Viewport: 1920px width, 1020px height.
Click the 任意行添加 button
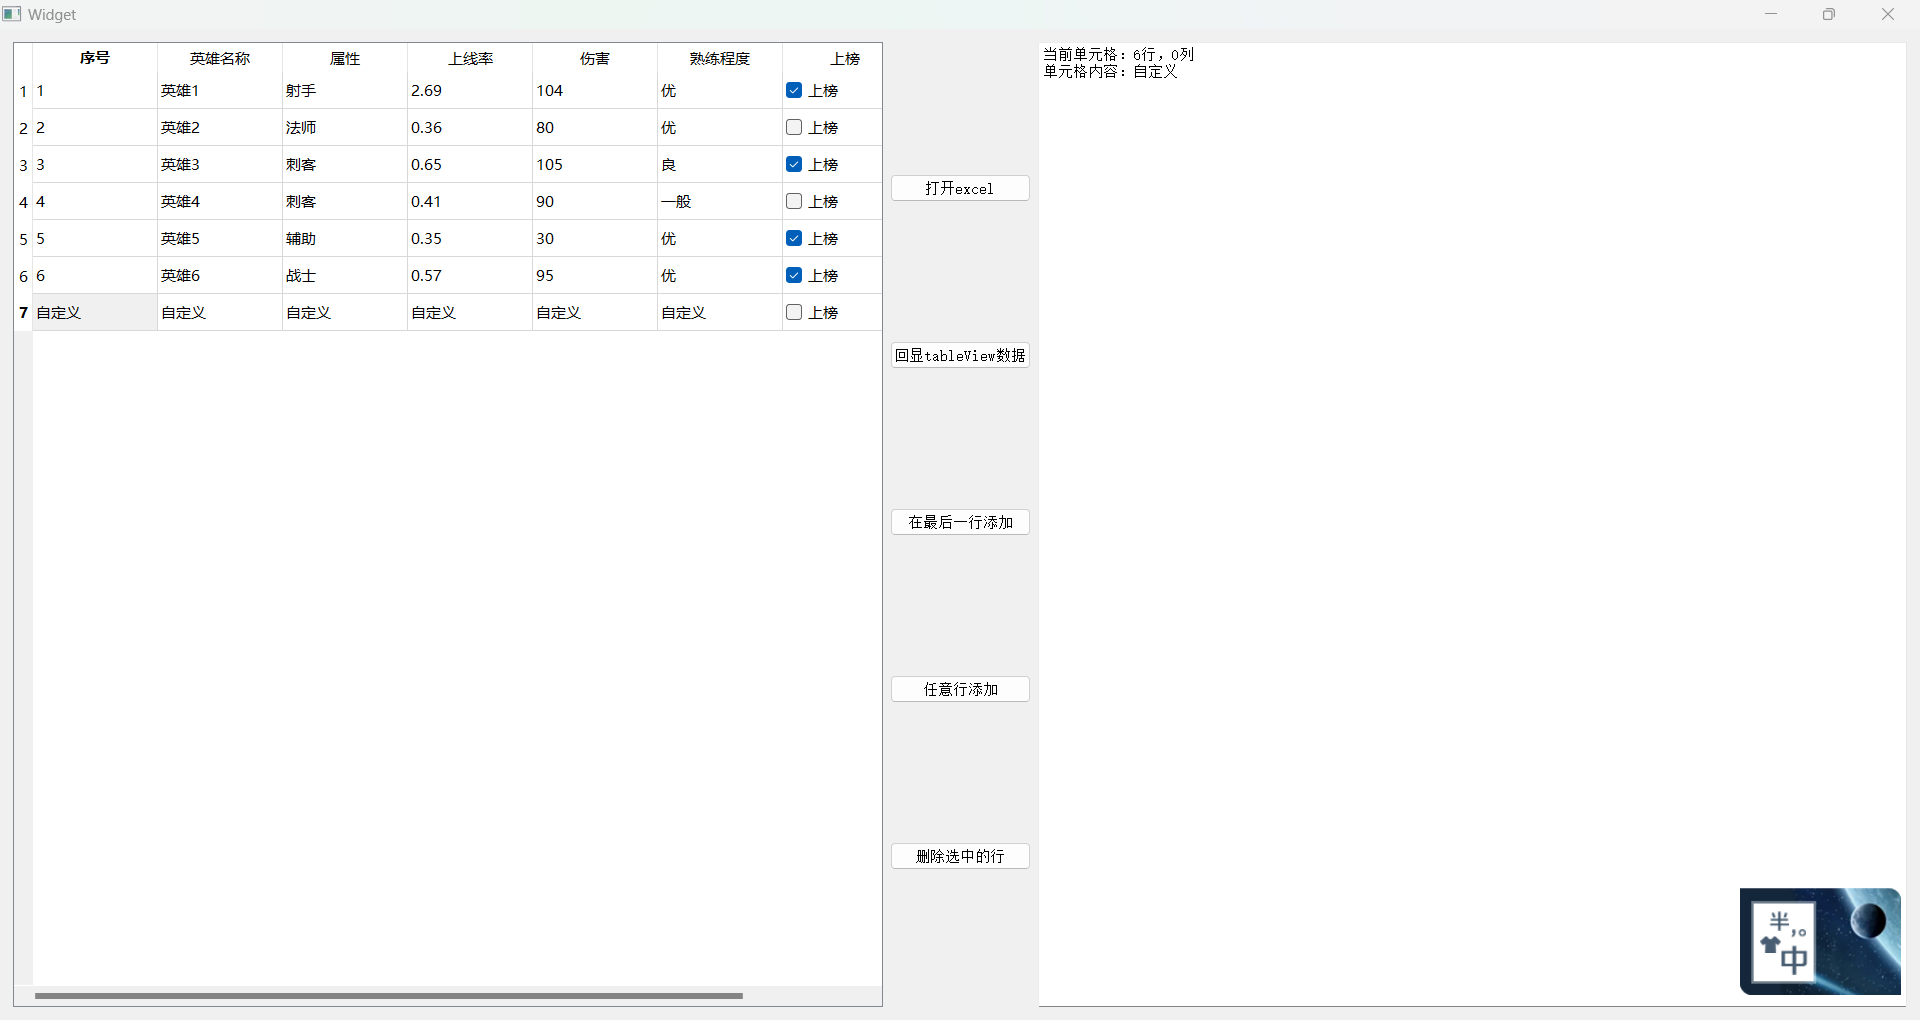point(959,689)
